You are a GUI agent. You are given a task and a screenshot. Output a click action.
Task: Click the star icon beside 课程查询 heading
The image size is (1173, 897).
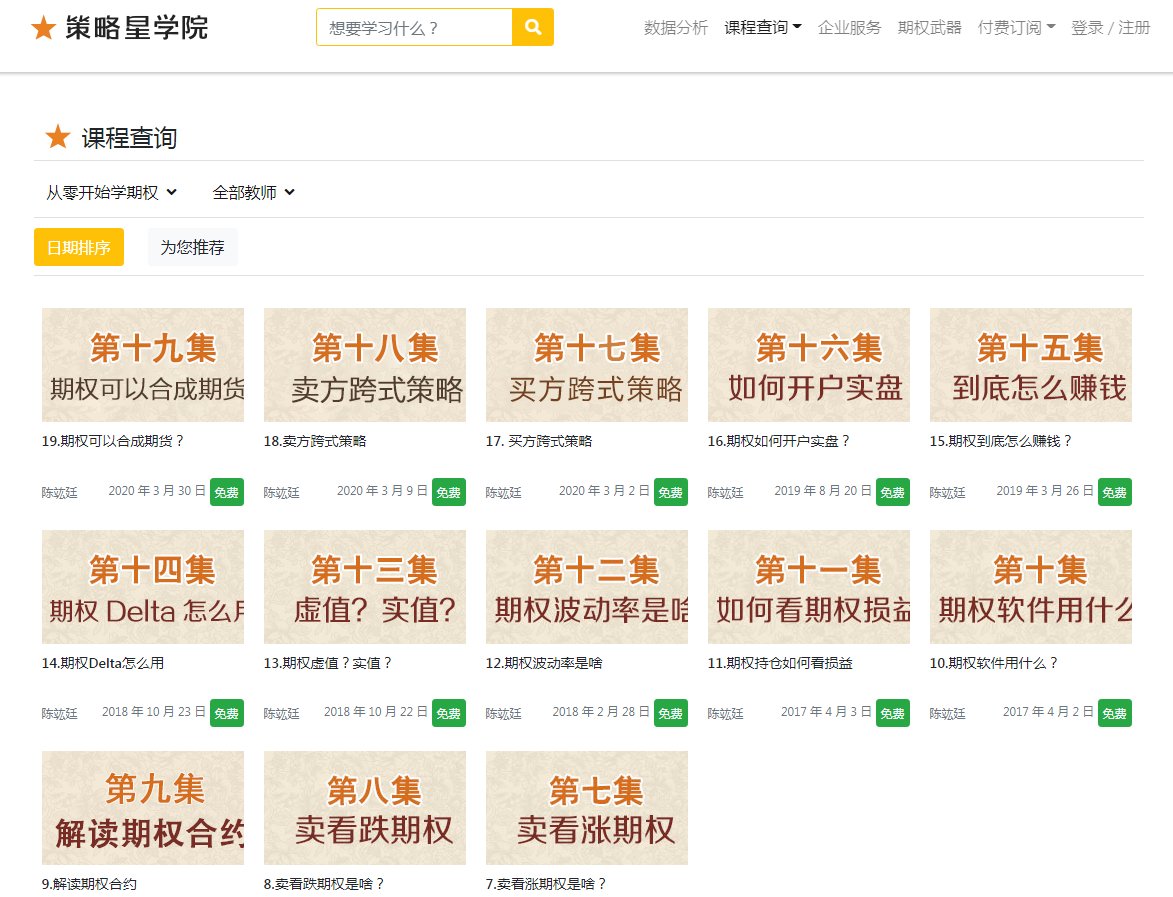pyautogui.click(x=57, y=137)
